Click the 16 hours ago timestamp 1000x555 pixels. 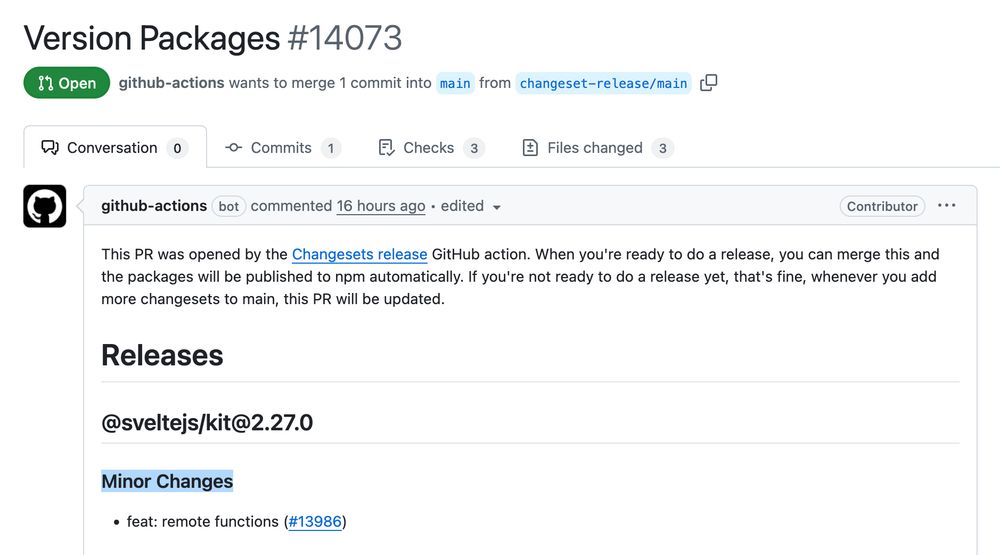point(381,206)
